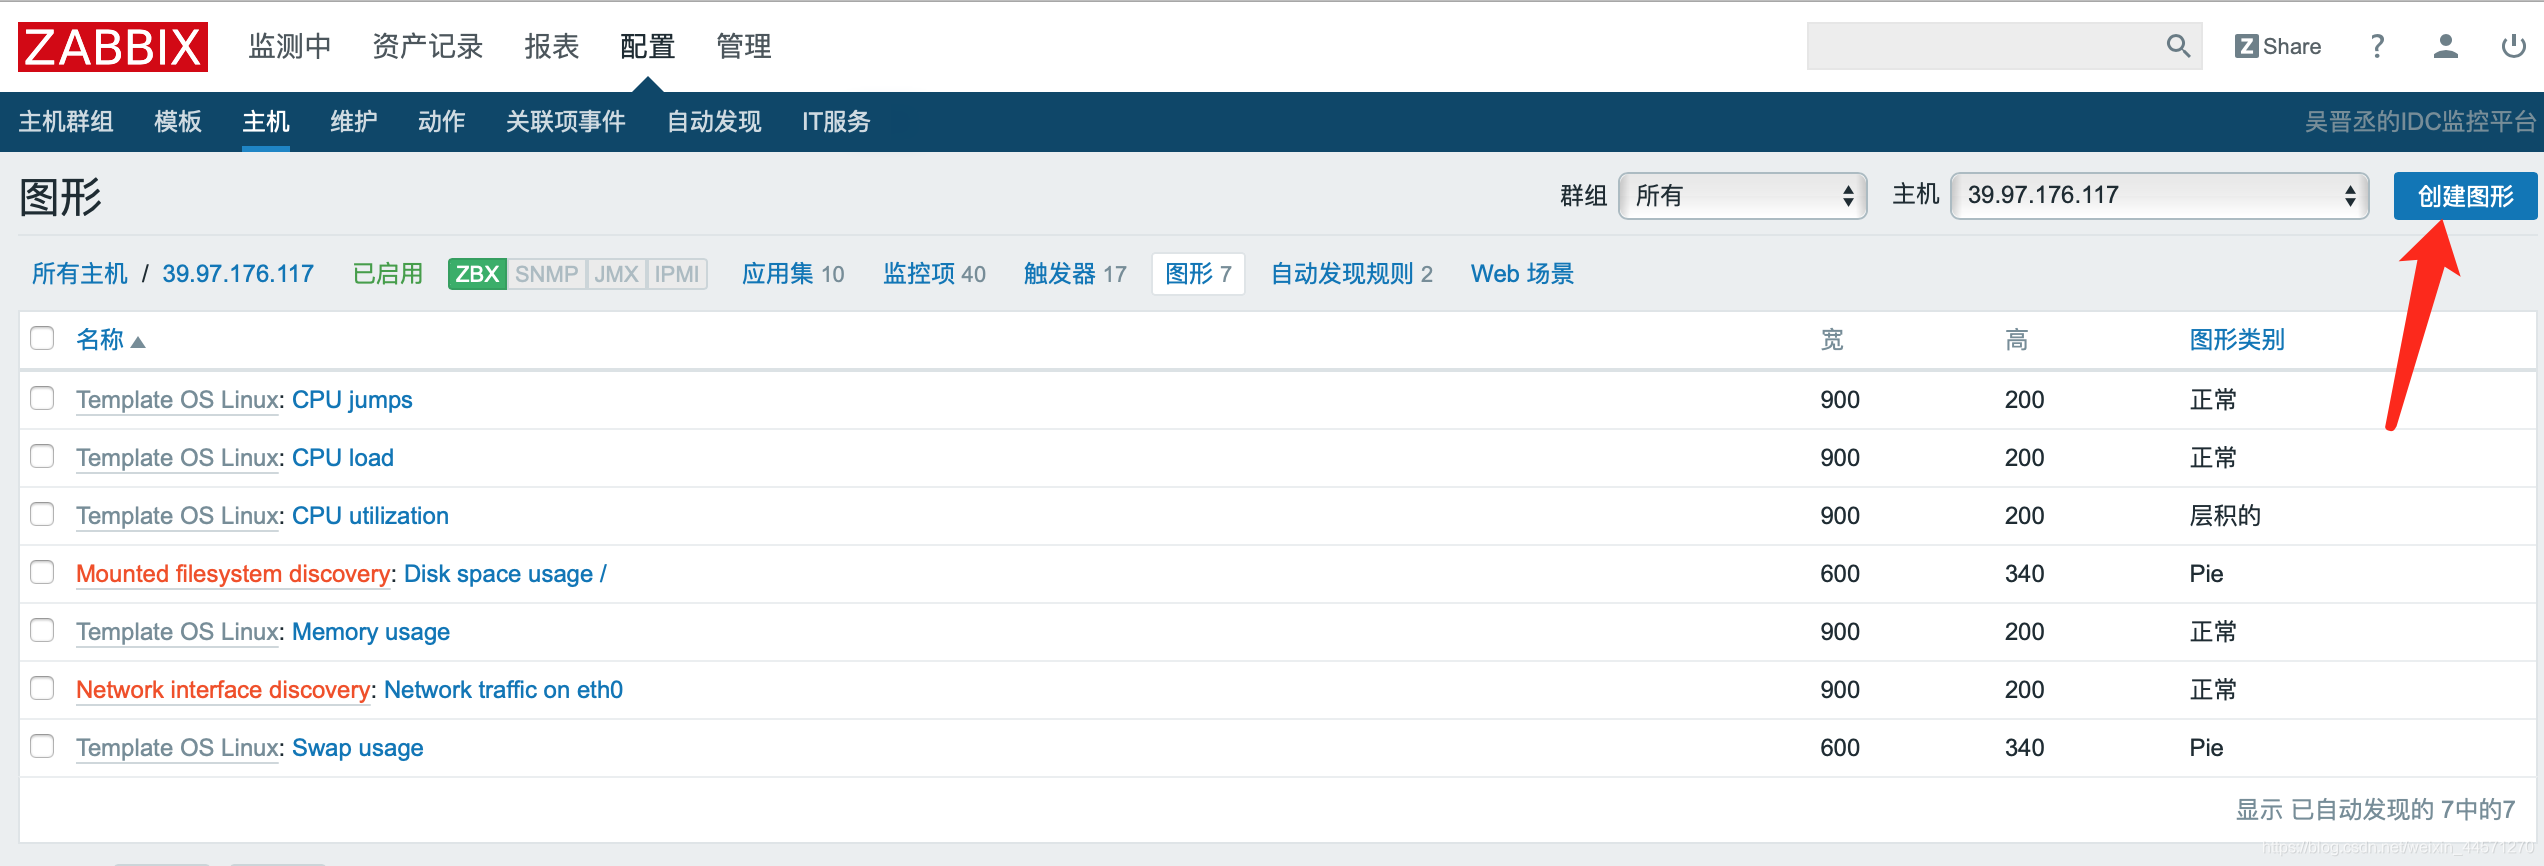This screenshot has width=2544, height=866.
Task: Click the power logout icon
Action: (x=2513, y=46)
